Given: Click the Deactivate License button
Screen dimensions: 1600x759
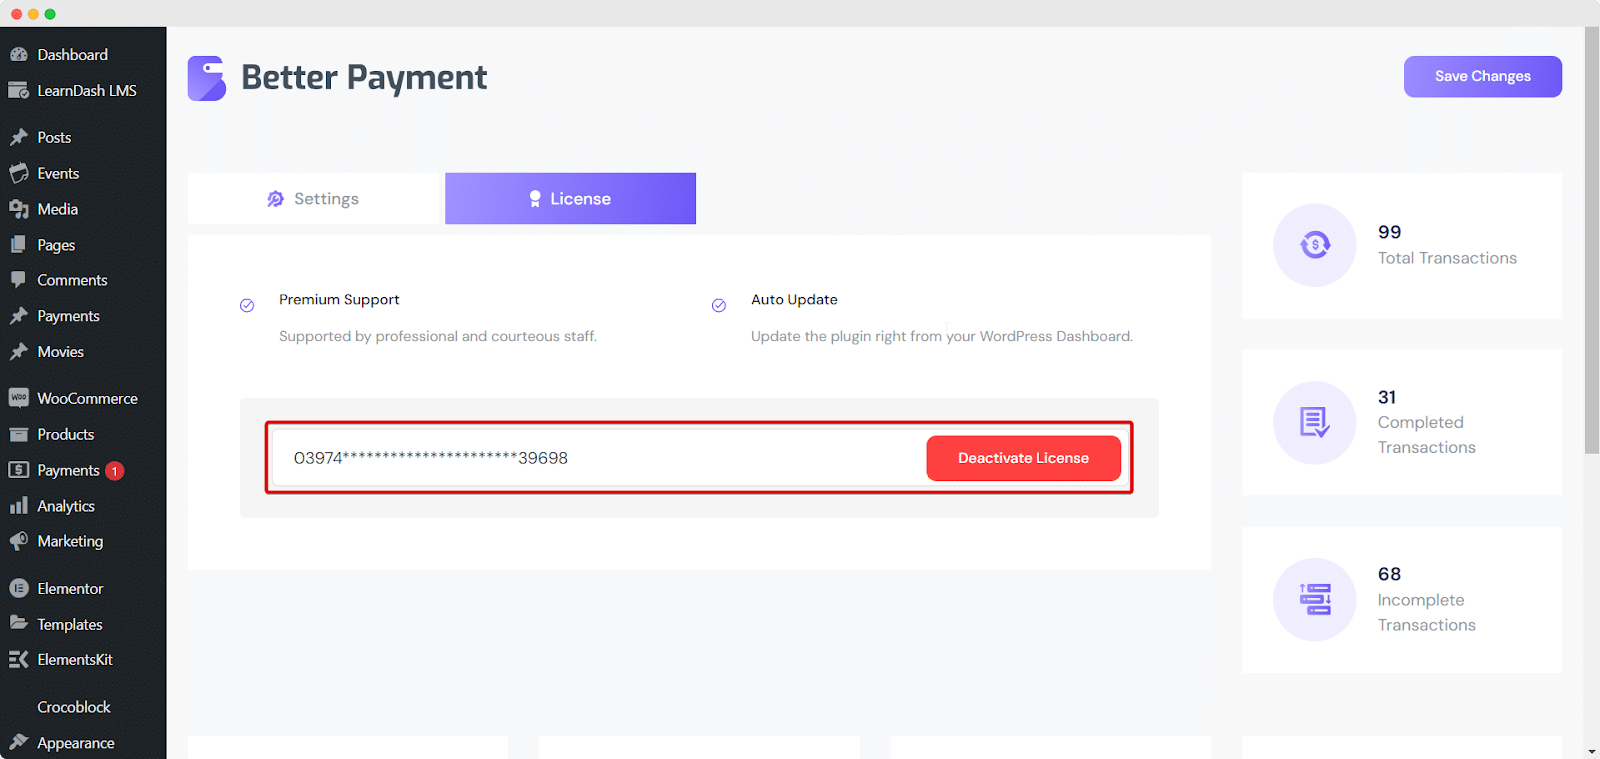Looking at the screenshot, I should click(1023, 458).
